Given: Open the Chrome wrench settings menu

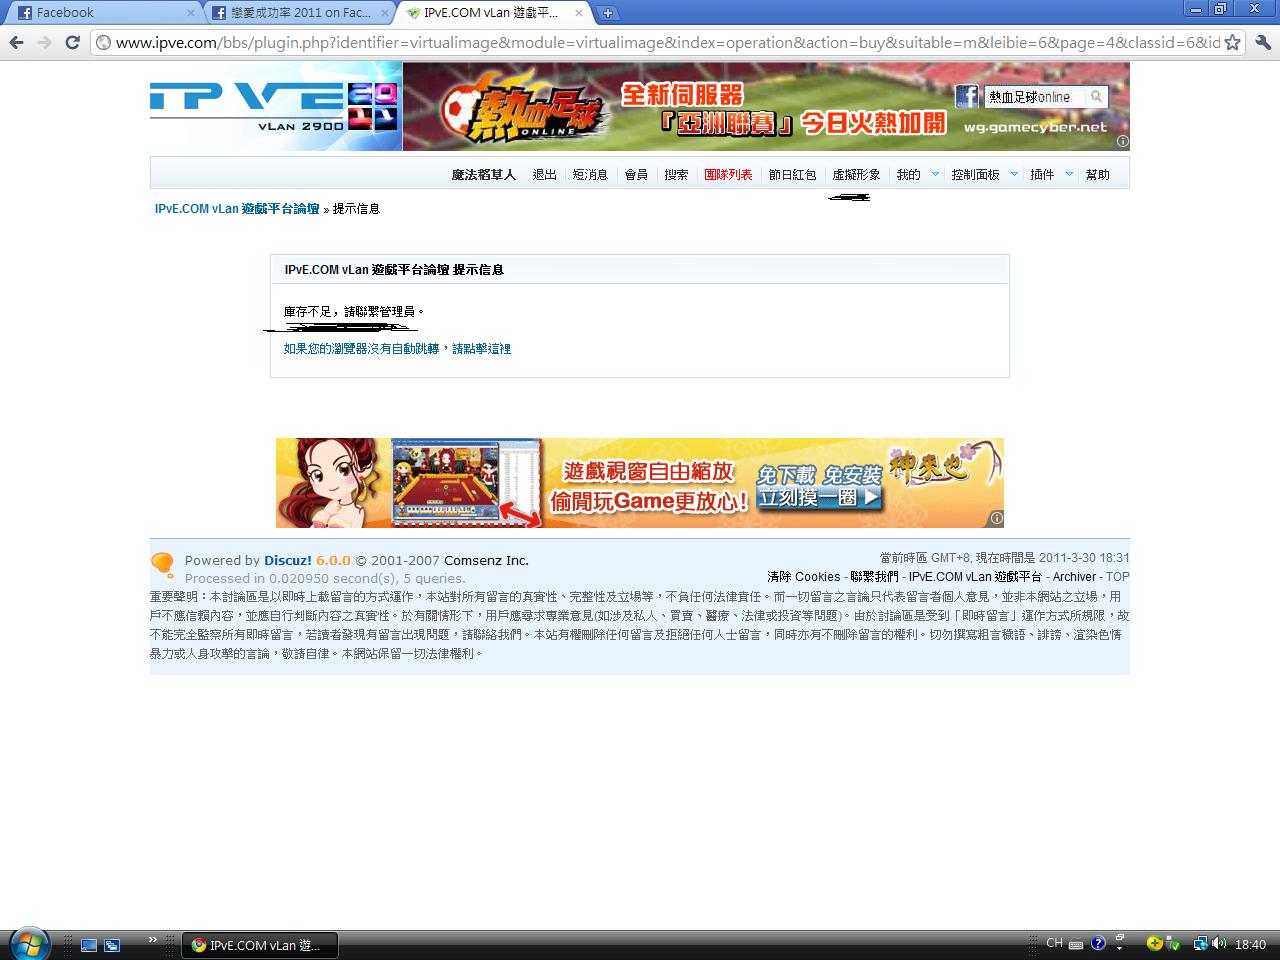Looking at the screenshot, I should [1263, 42].
